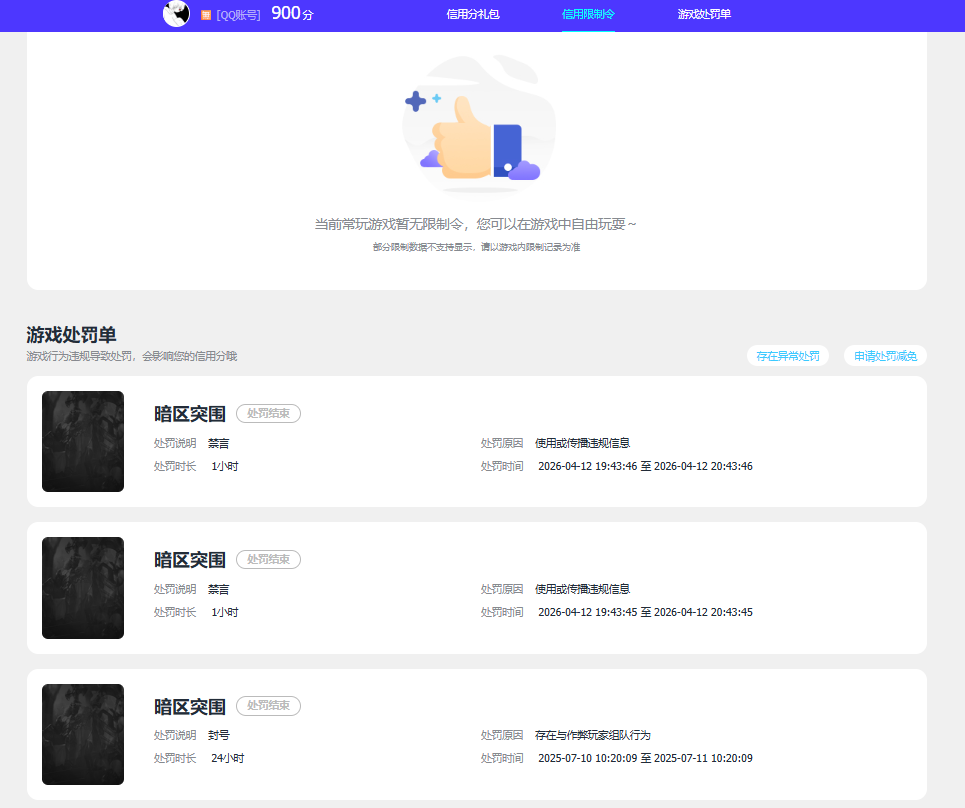The width and height of the screenshot is (965, 808).
Task: Click the 处罚结束 badge on the 封号 record
Action: coord(268,706)
